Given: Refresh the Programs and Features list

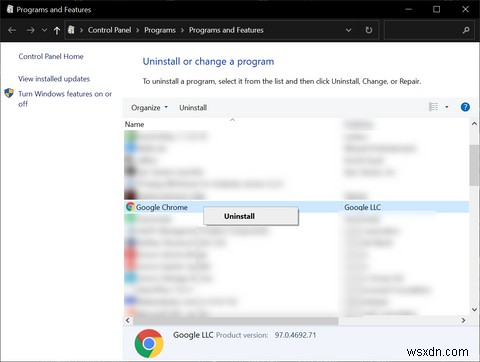Looking at the screenshot, I should click(369, 30).
